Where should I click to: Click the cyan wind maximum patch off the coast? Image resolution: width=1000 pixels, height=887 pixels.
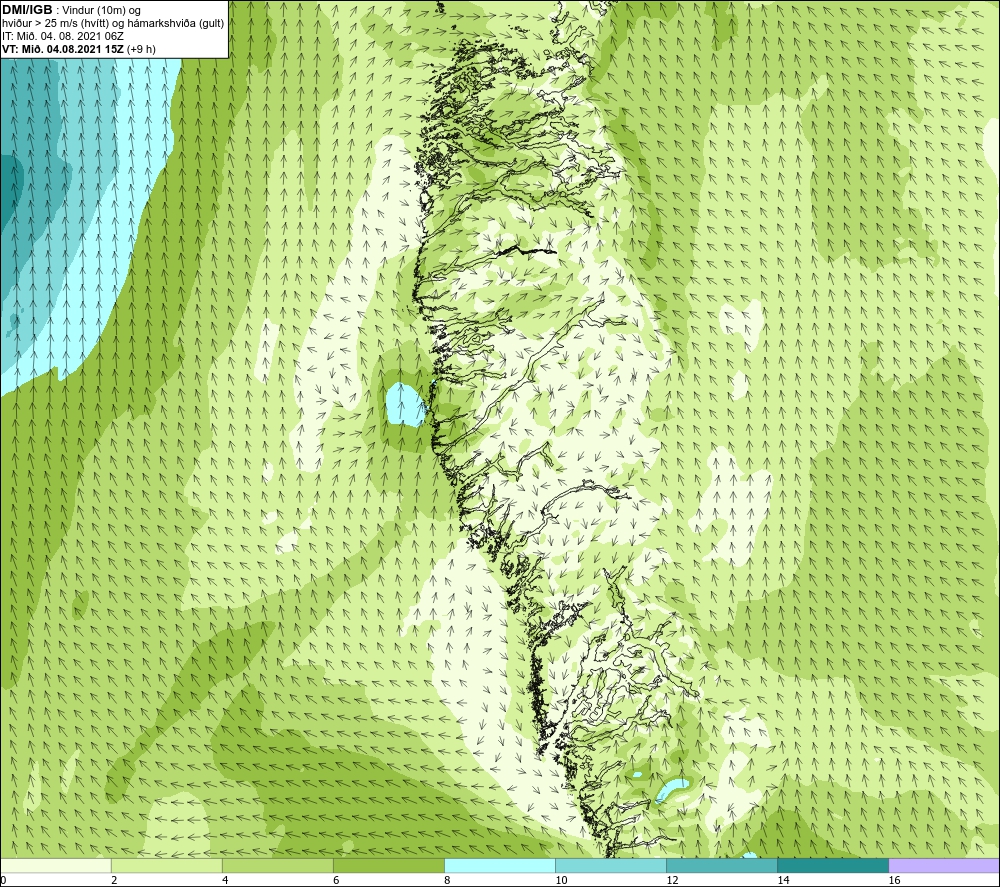[405, 405]
